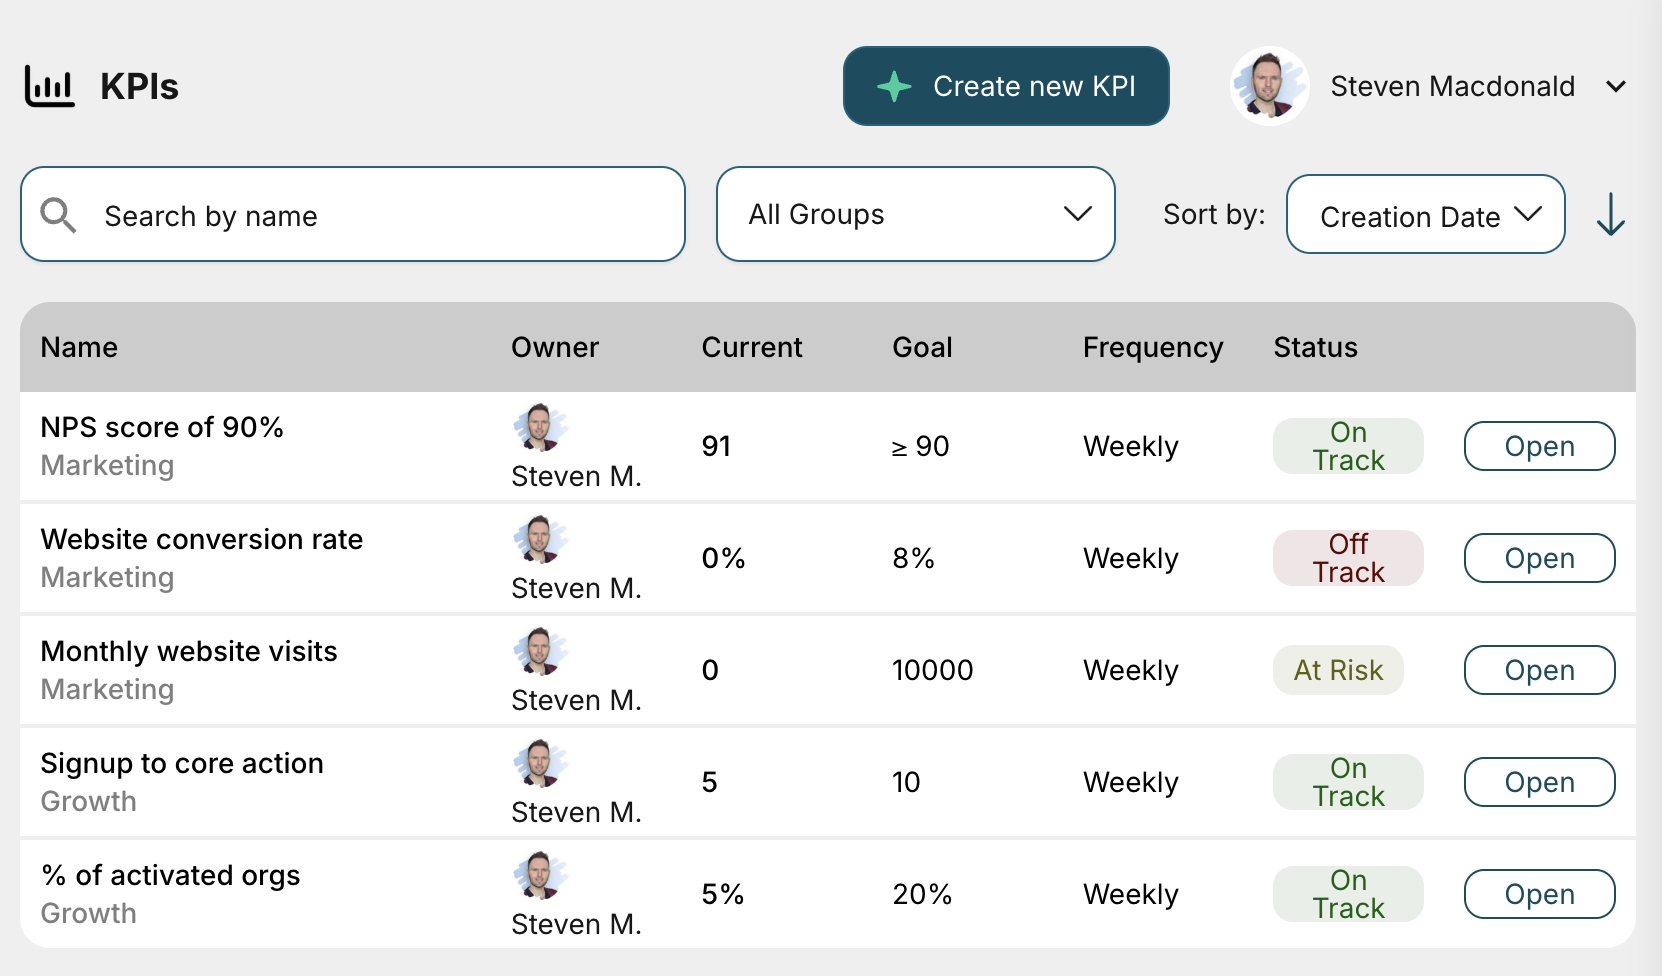The height and width of the screenshot is (976, 1662).
Task: Click the KPIs bar chart icon
Action: (49, 87)
